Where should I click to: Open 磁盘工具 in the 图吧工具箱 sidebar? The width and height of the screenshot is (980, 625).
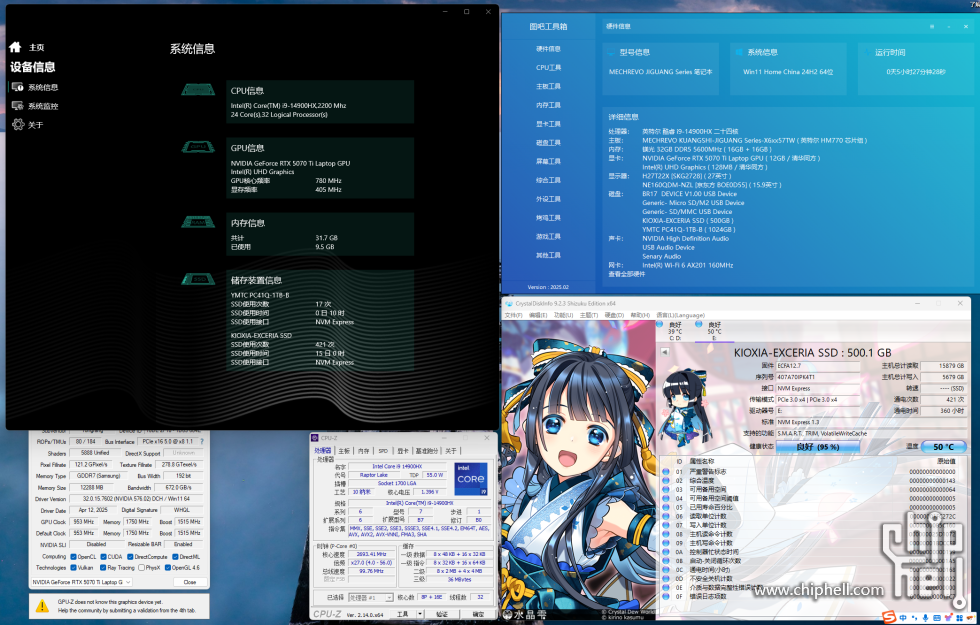[x=548, y=142]
